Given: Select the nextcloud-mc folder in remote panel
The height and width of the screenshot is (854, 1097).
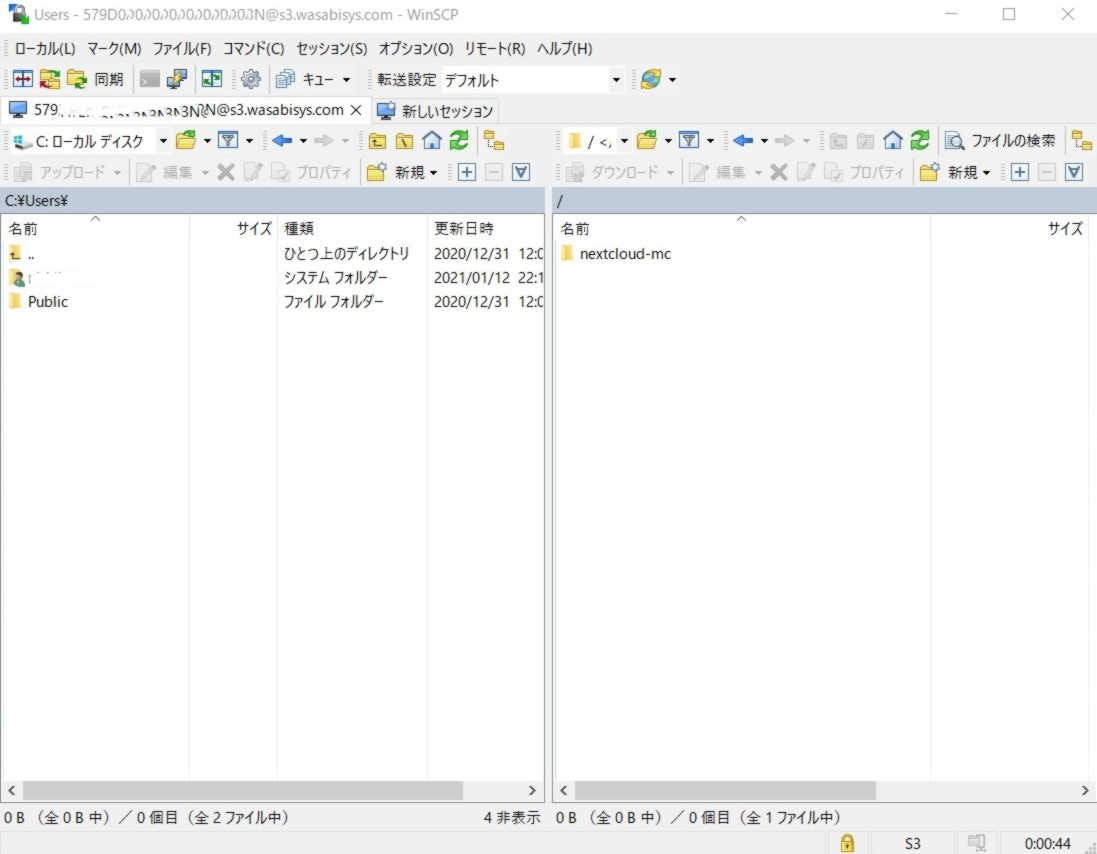Looking at the screenshot, I should [x=625, y=253].
